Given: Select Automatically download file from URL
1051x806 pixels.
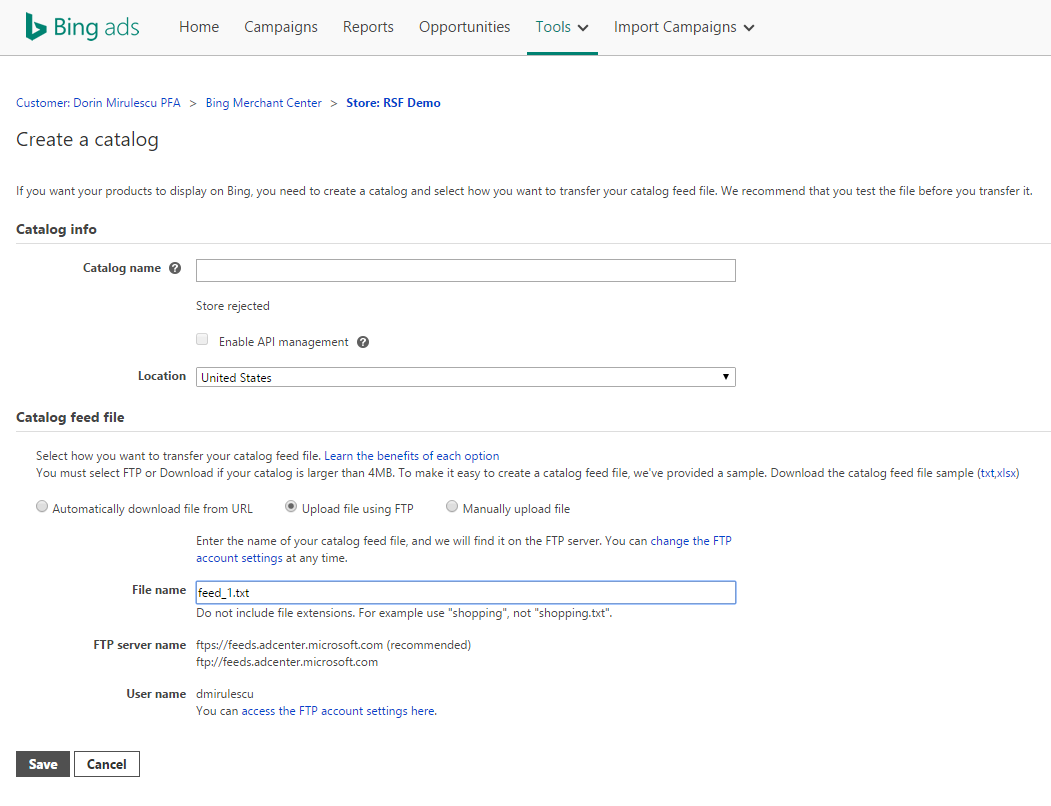Looking at the screenshot, I should click(x=42, y=507).
